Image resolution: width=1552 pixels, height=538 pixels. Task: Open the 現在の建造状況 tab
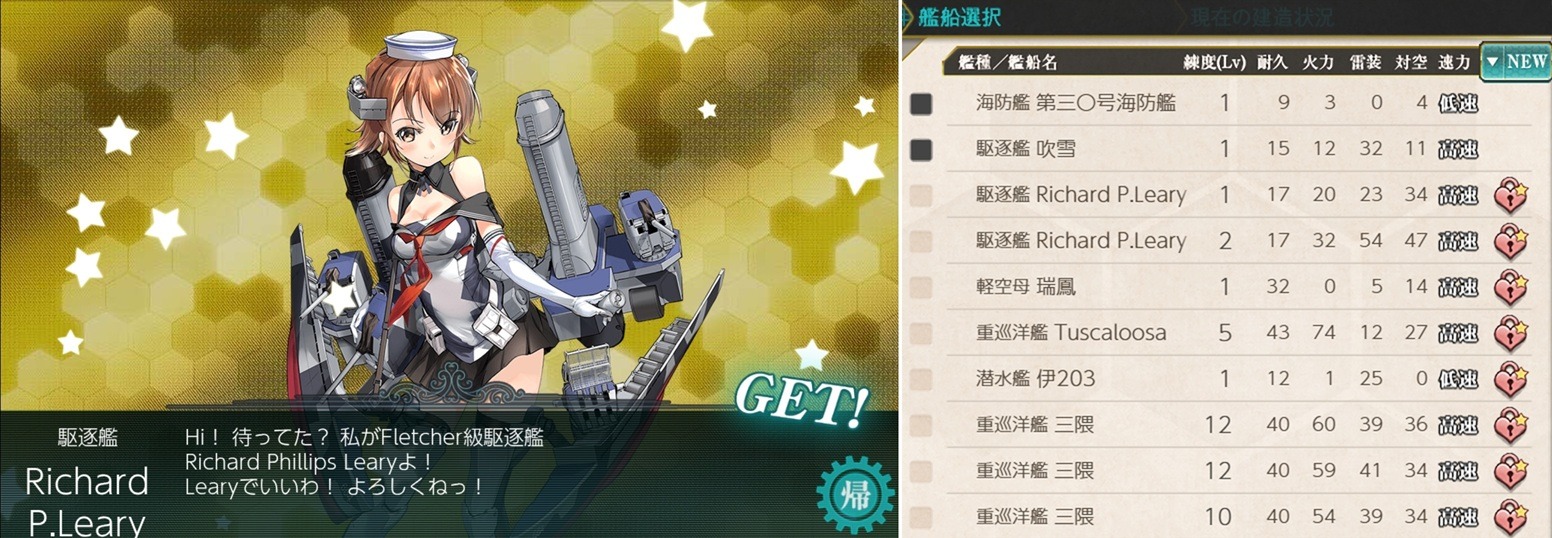pyautogui.click(x=1262, y=17)
